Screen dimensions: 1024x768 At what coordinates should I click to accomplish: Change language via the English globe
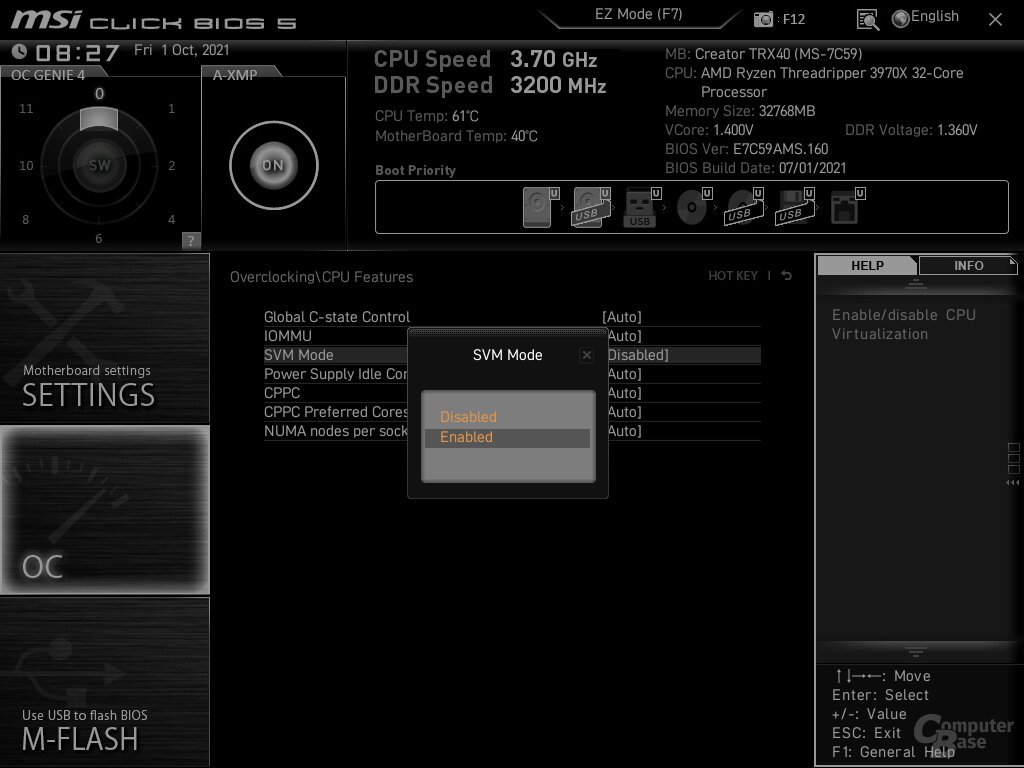926,18
